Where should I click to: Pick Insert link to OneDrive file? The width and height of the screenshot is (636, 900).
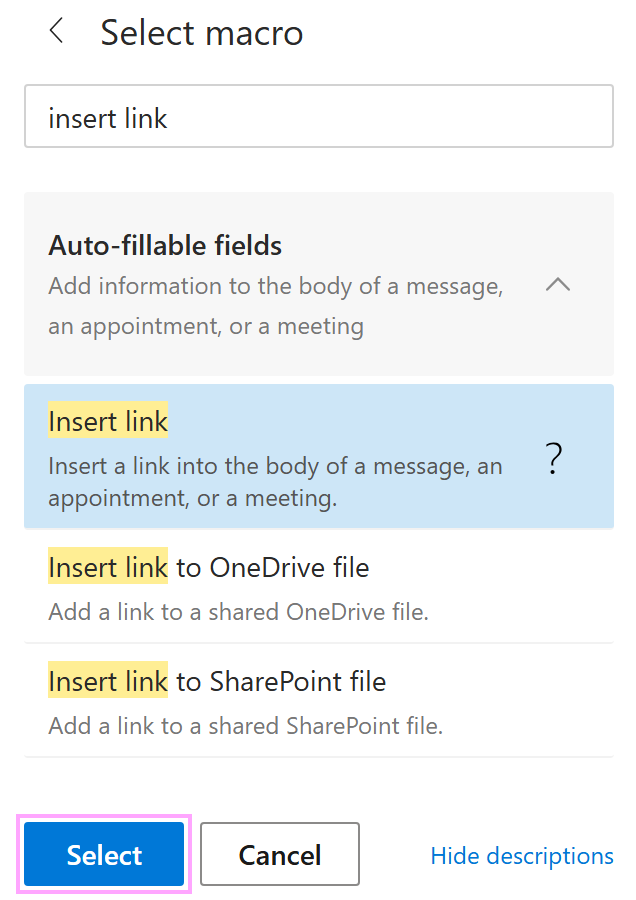208,567
